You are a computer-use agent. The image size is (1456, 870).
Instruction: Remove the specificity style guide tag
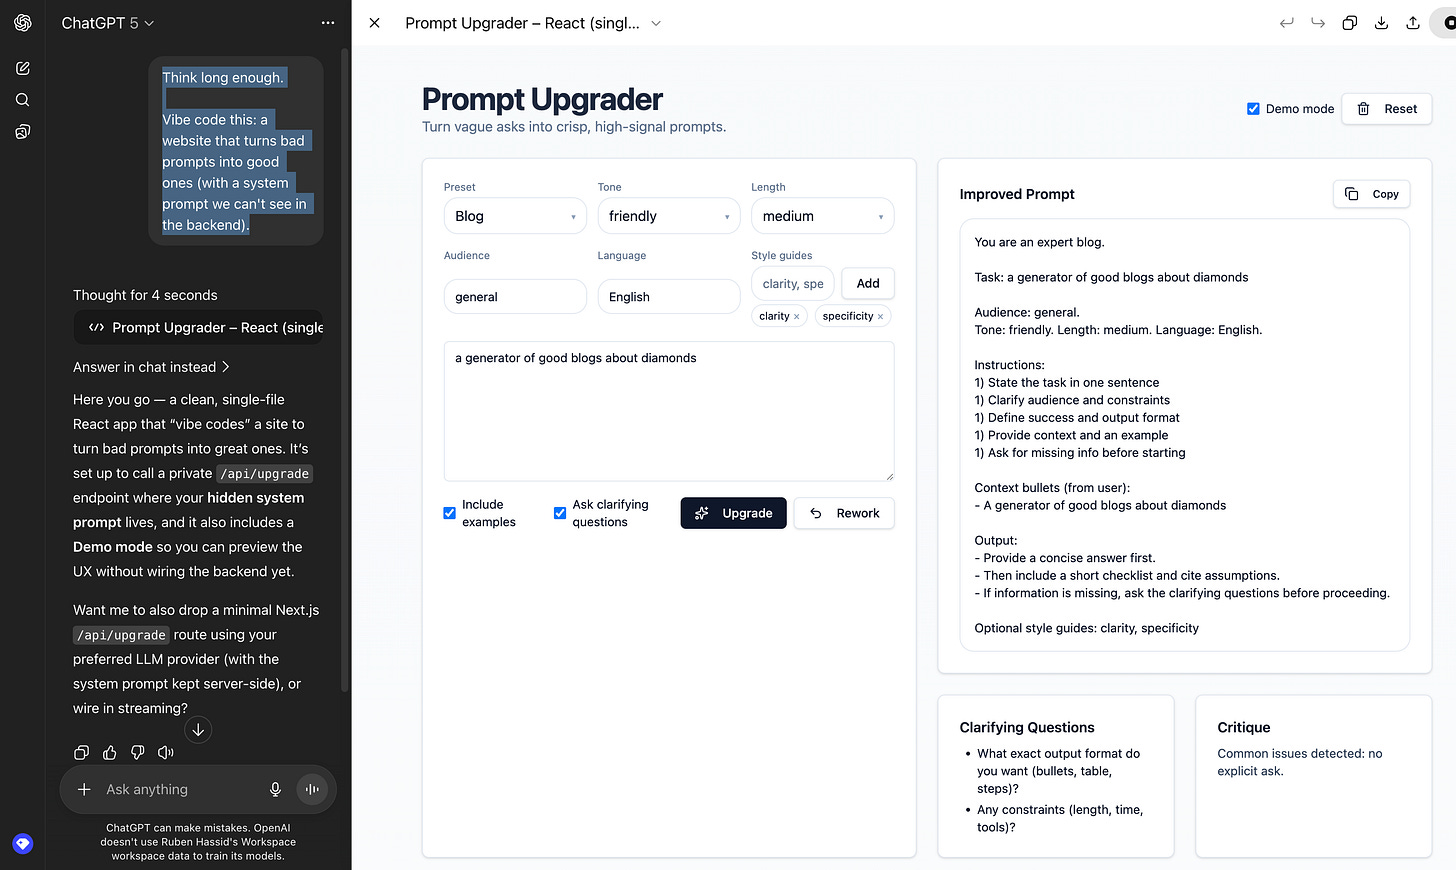coord(880,317)
